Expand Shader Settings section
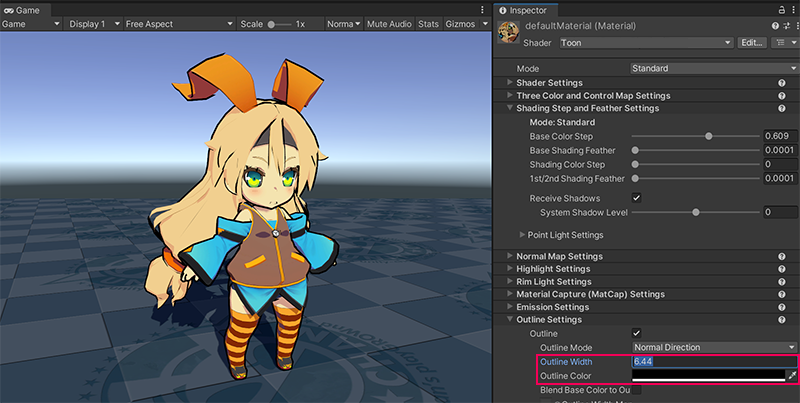Screen dimensions: 800x403 click(510, 83)
